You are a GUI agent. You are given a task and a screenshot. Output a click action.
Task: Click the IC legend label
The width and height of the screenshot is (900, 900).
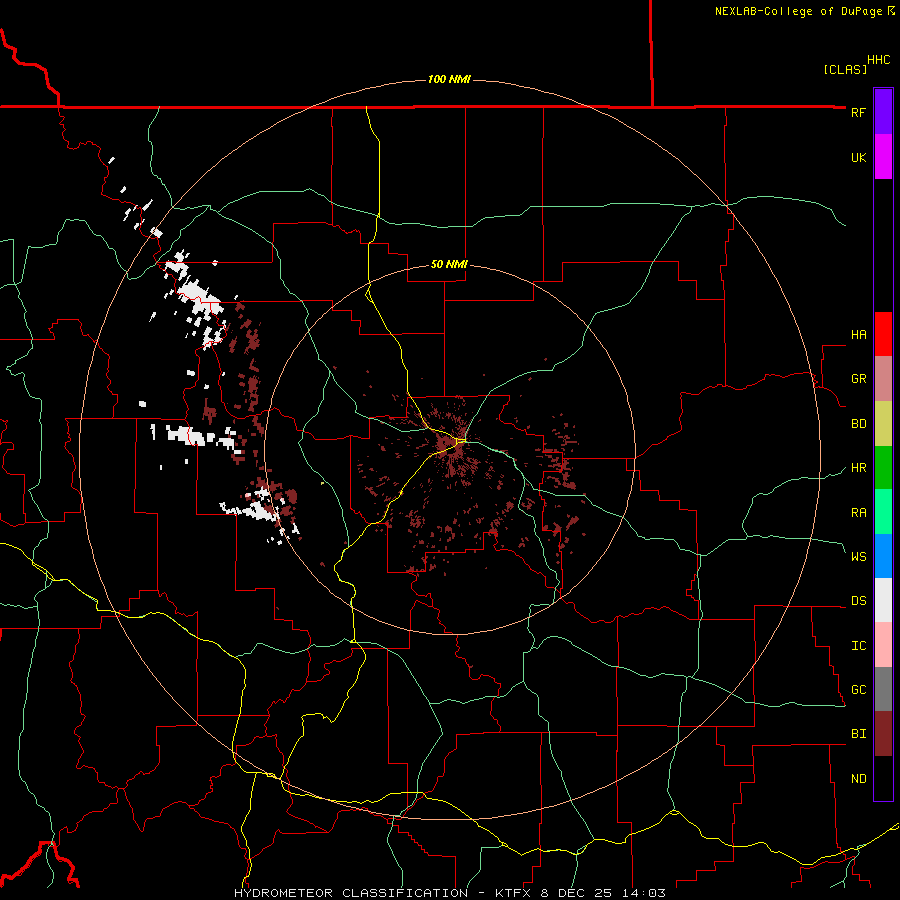point(858,646)
